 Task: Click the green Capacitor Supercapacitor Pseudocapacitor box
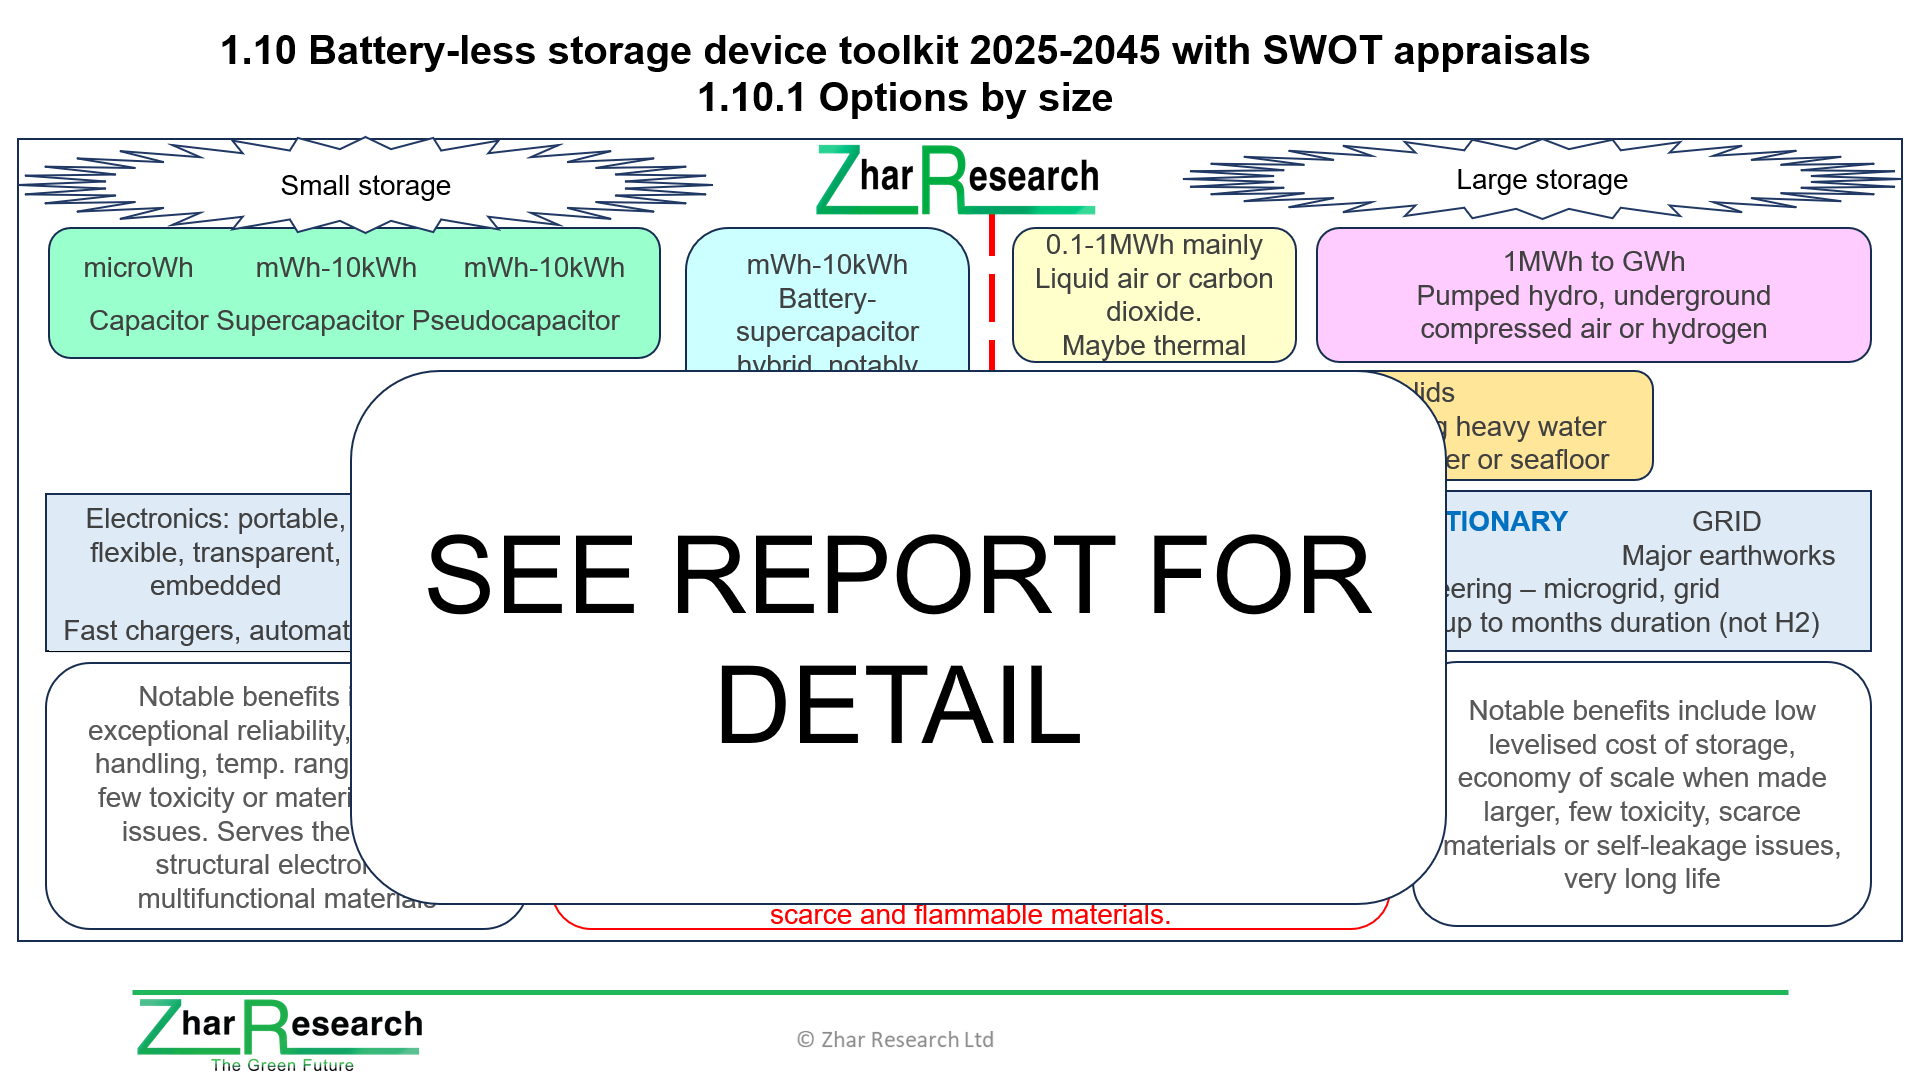point(354,293)
